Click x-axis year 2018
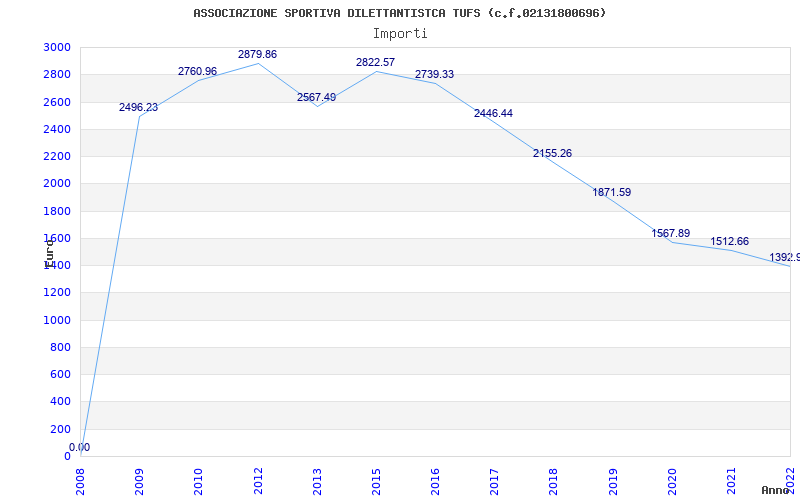Screen dimensions: 800x500 click(x=554, y=482)
